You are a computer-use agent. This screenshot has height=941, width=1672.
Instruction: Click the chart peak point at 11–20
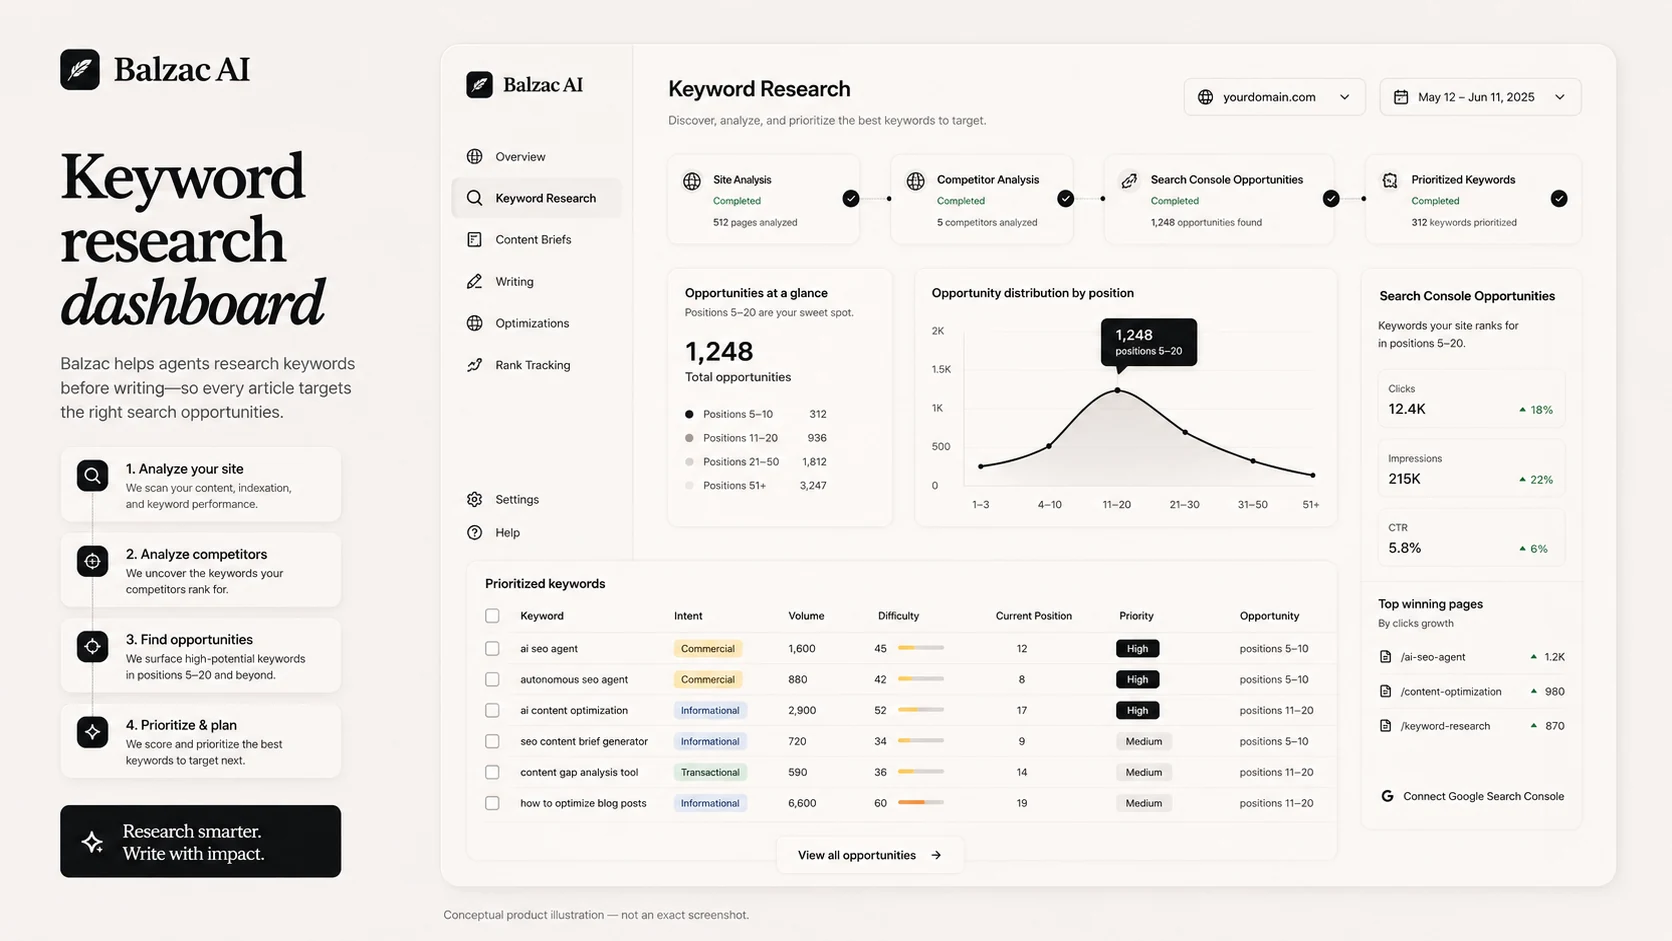[x=1117, y=390]
